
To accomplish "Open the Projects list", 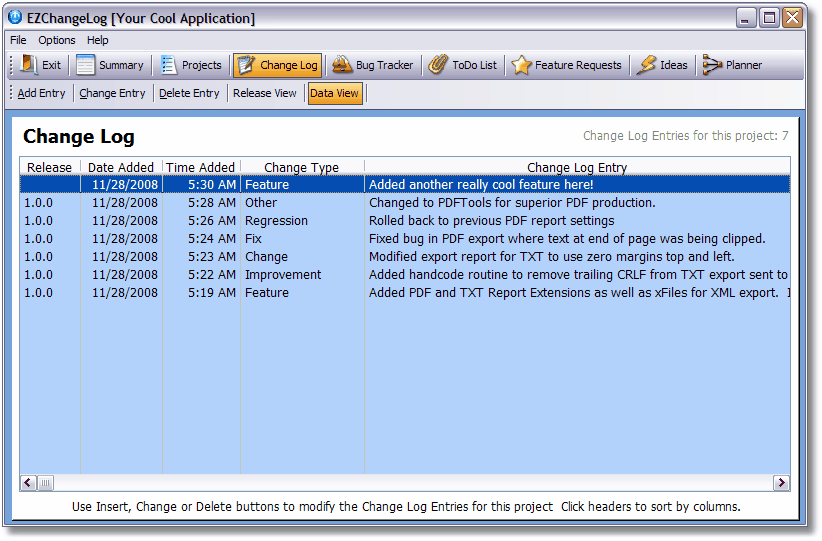I will tap(191, 66).
